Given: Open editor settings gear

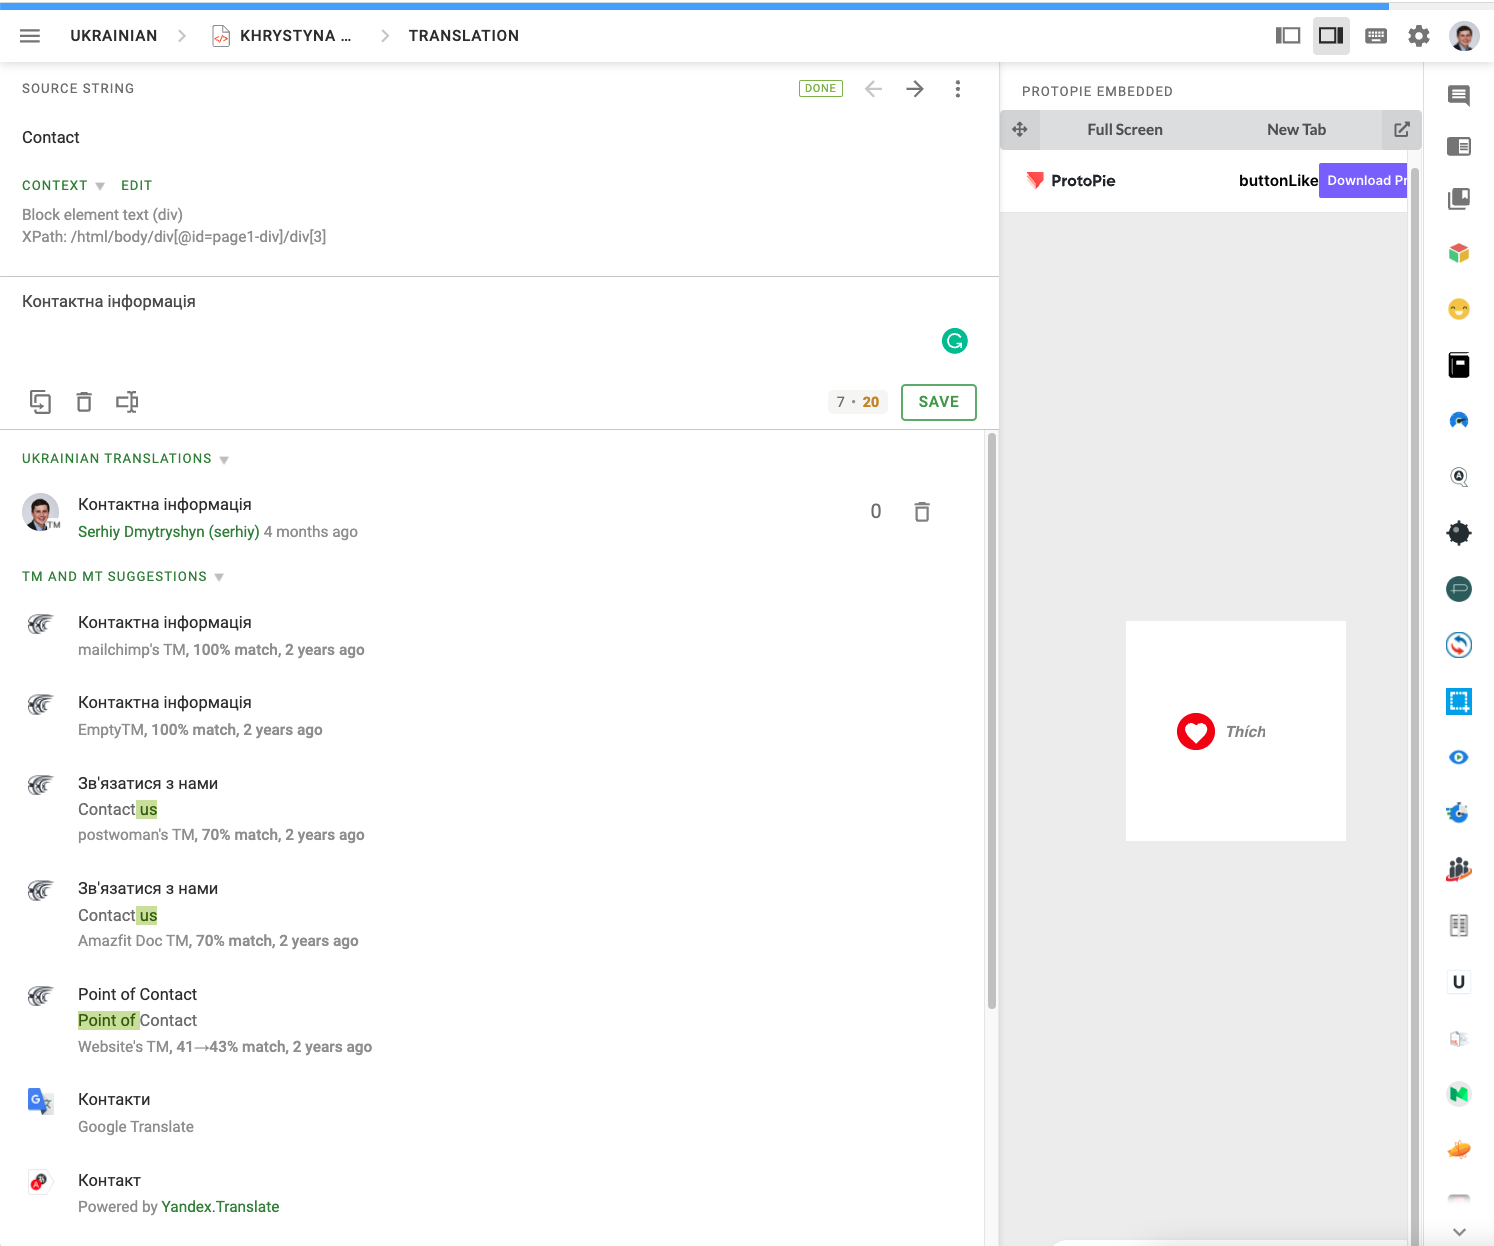Looking at the screenshot, I should pos(1419,36).
